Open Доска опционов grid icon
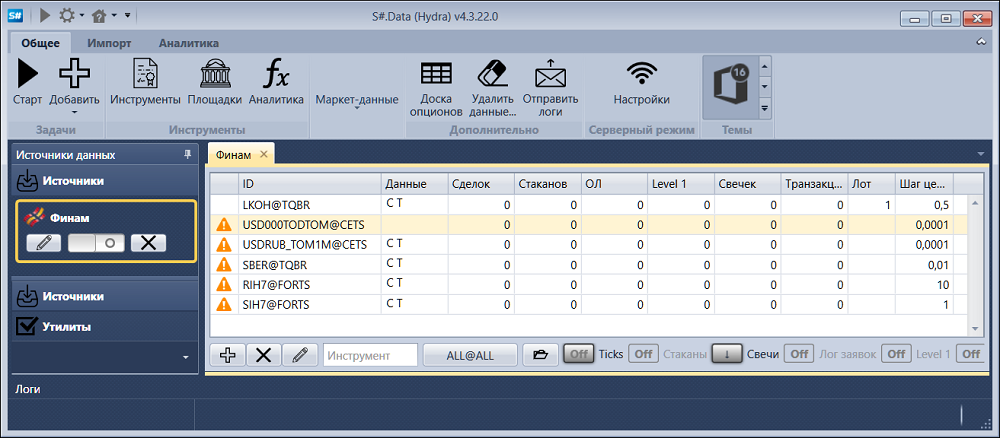Viewport: 1000px width, 438px height. 436,75
